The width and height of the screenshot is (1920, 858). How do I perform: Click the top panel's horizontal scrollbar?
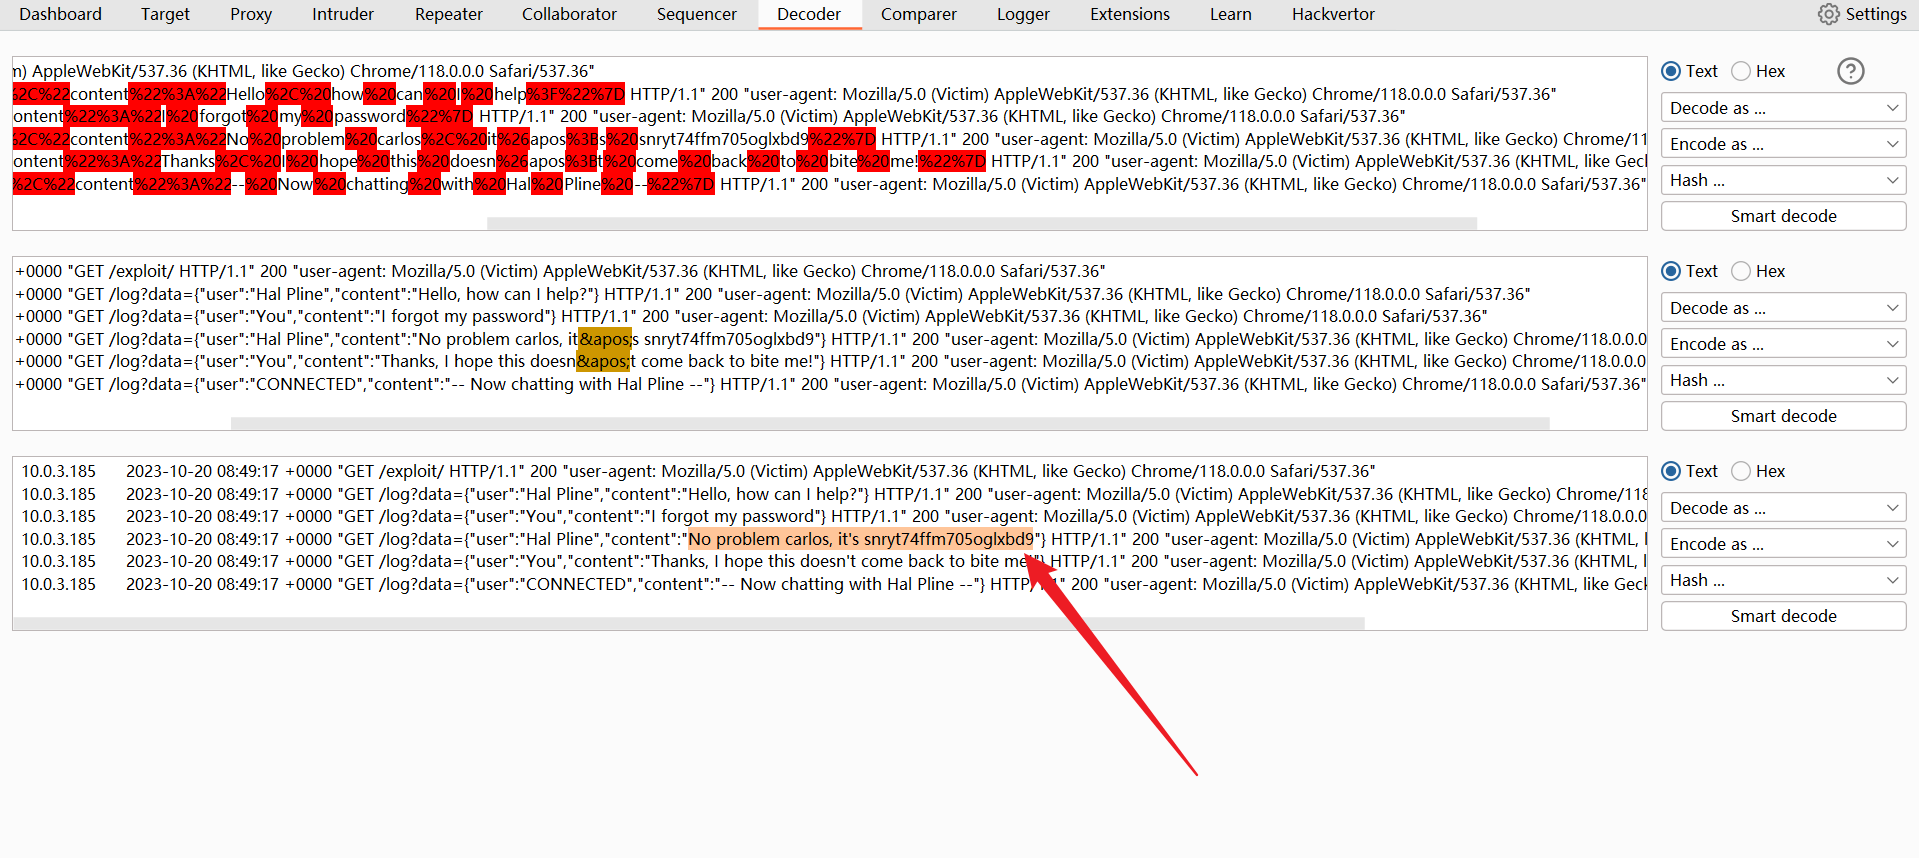982,223
